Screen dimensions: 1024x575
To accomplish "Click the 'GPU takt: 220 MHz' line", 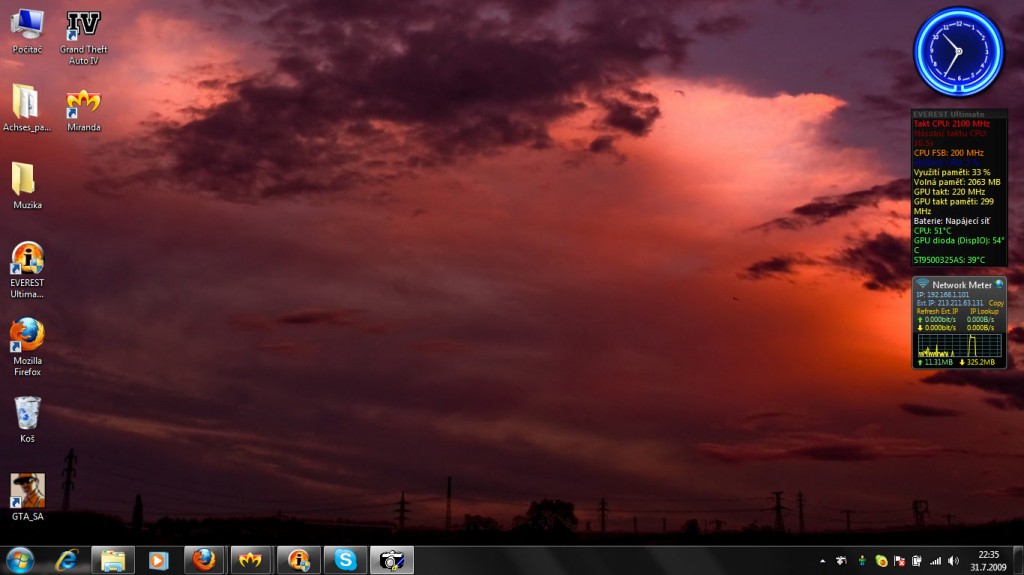I will coord(949,192).
